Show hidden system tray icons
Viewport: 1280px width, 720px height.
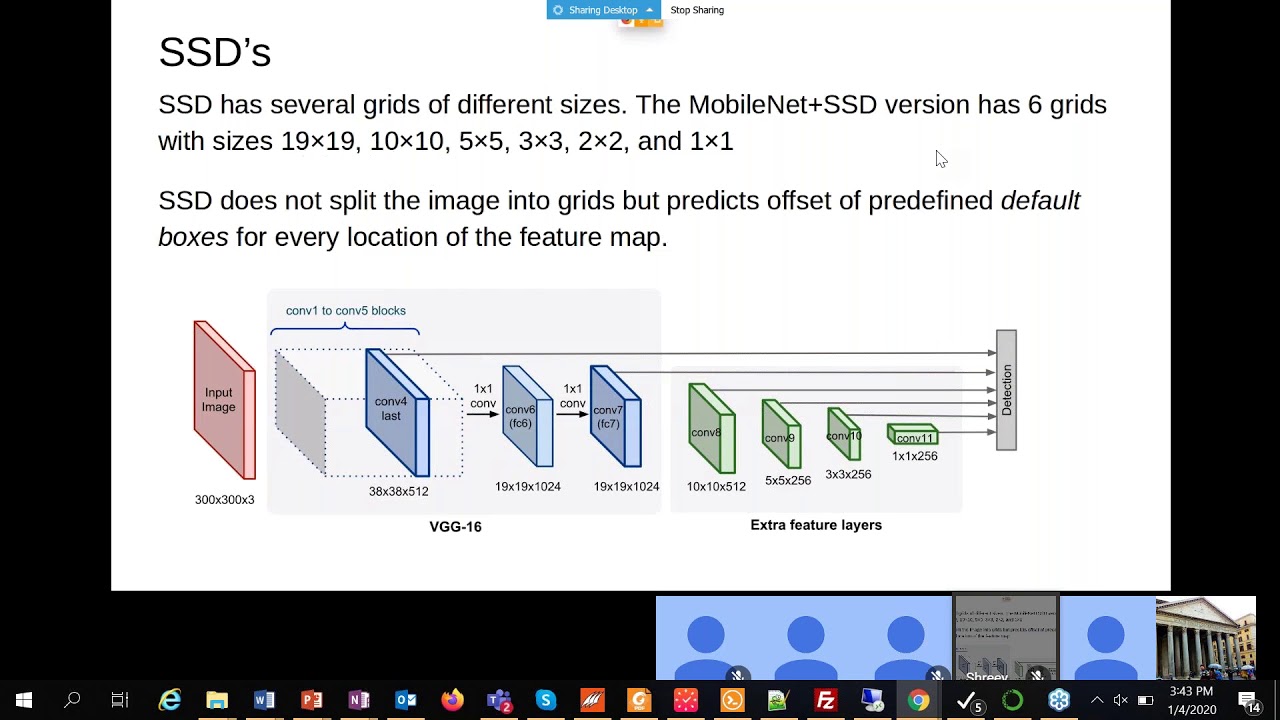[x=1097, y=701]
